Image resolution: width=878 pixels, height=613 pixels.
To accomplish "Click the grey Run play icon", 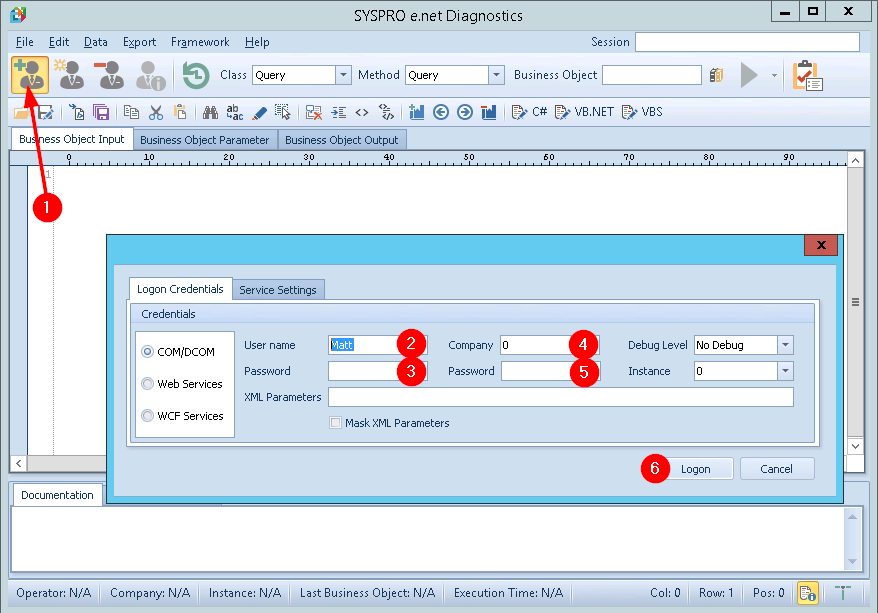I will (x=749, y=75).
